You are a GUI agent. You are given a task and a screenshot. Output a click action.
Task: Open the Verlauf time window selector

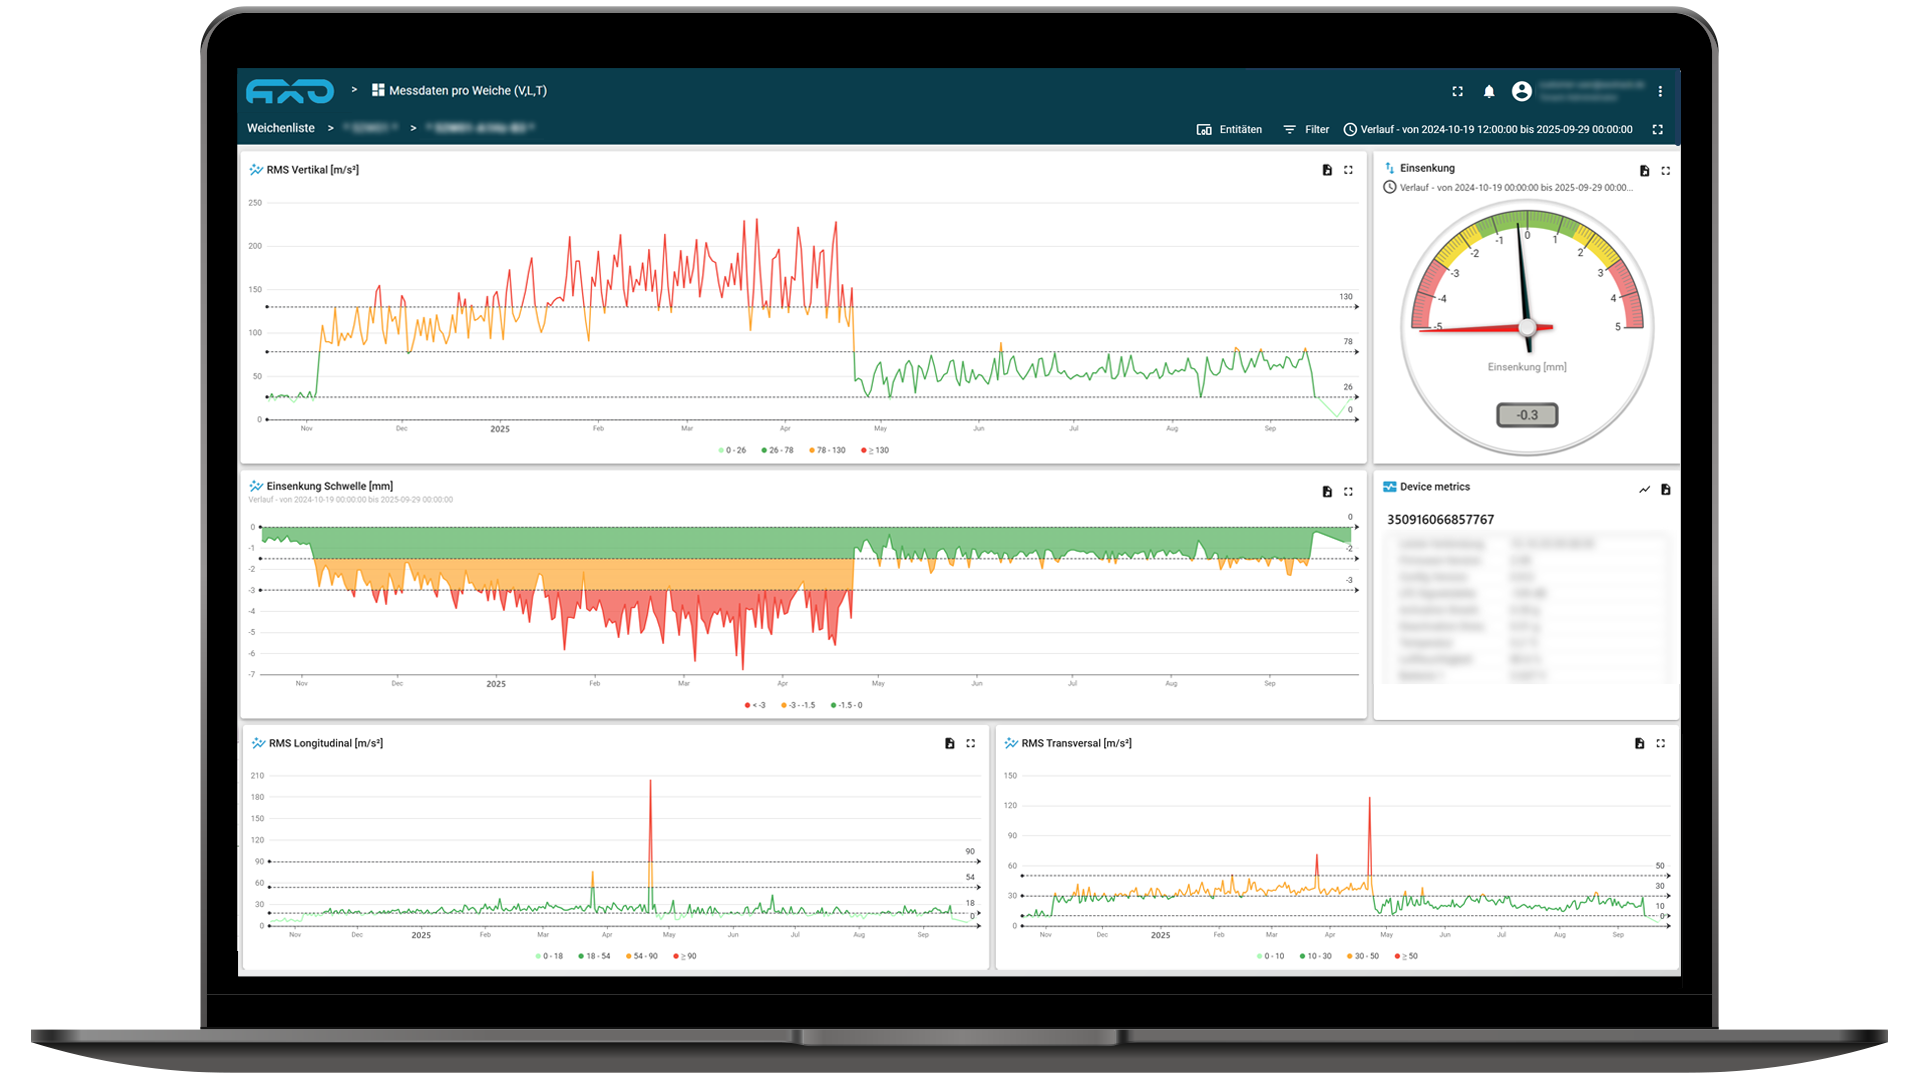tap(1487, 129)
